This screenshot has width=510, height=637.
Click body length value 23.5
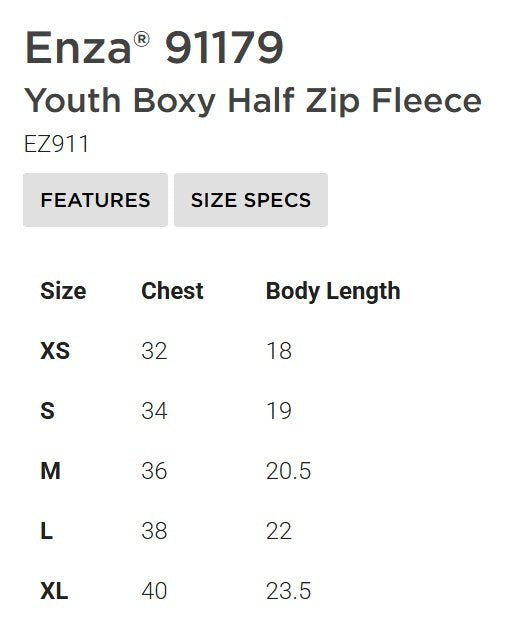pyautogui.click(x=289, y=591)
